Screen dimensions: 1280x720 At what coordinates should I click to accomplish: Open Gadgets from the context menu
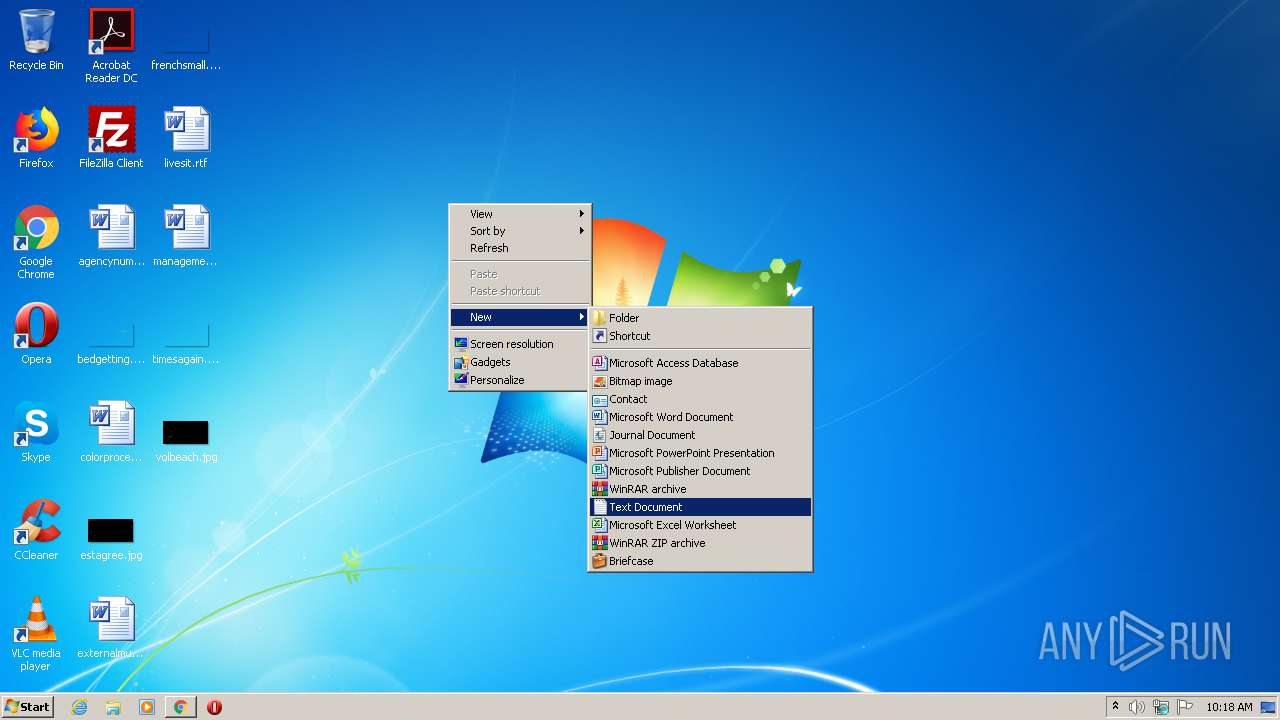tap(520, 362)
